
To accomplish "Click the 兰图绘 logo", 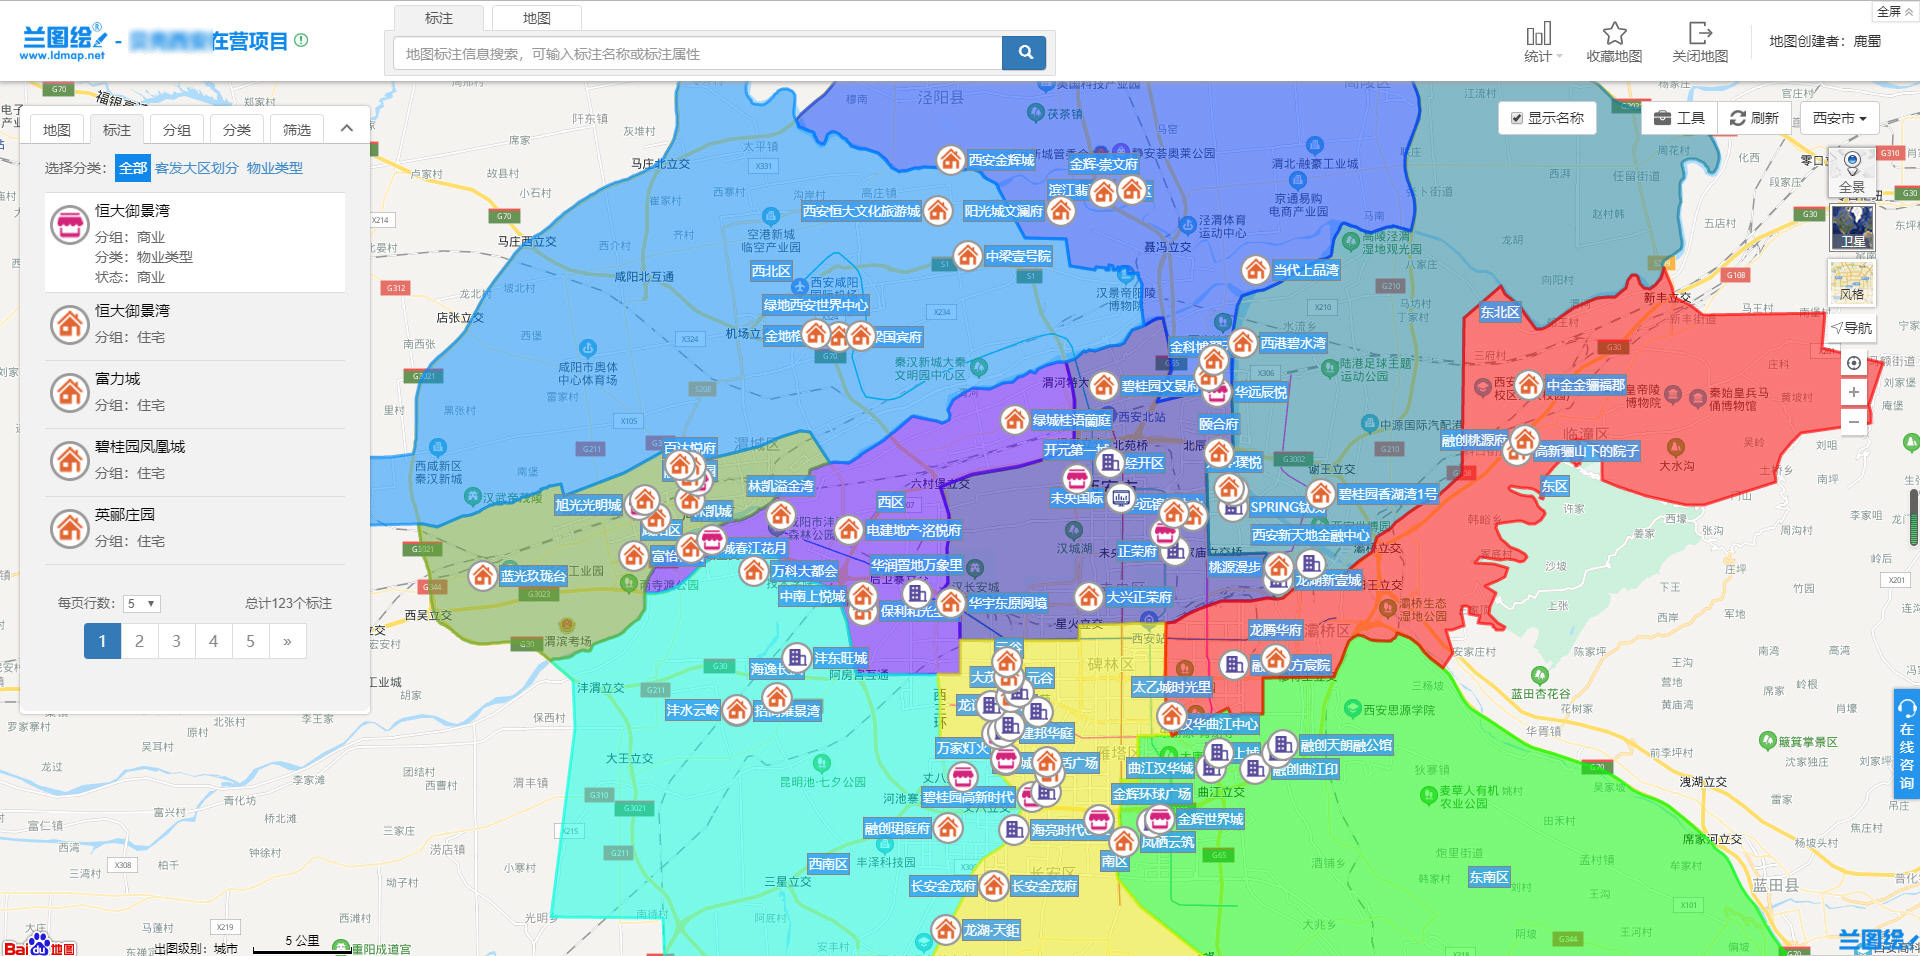I will point(64,41).
